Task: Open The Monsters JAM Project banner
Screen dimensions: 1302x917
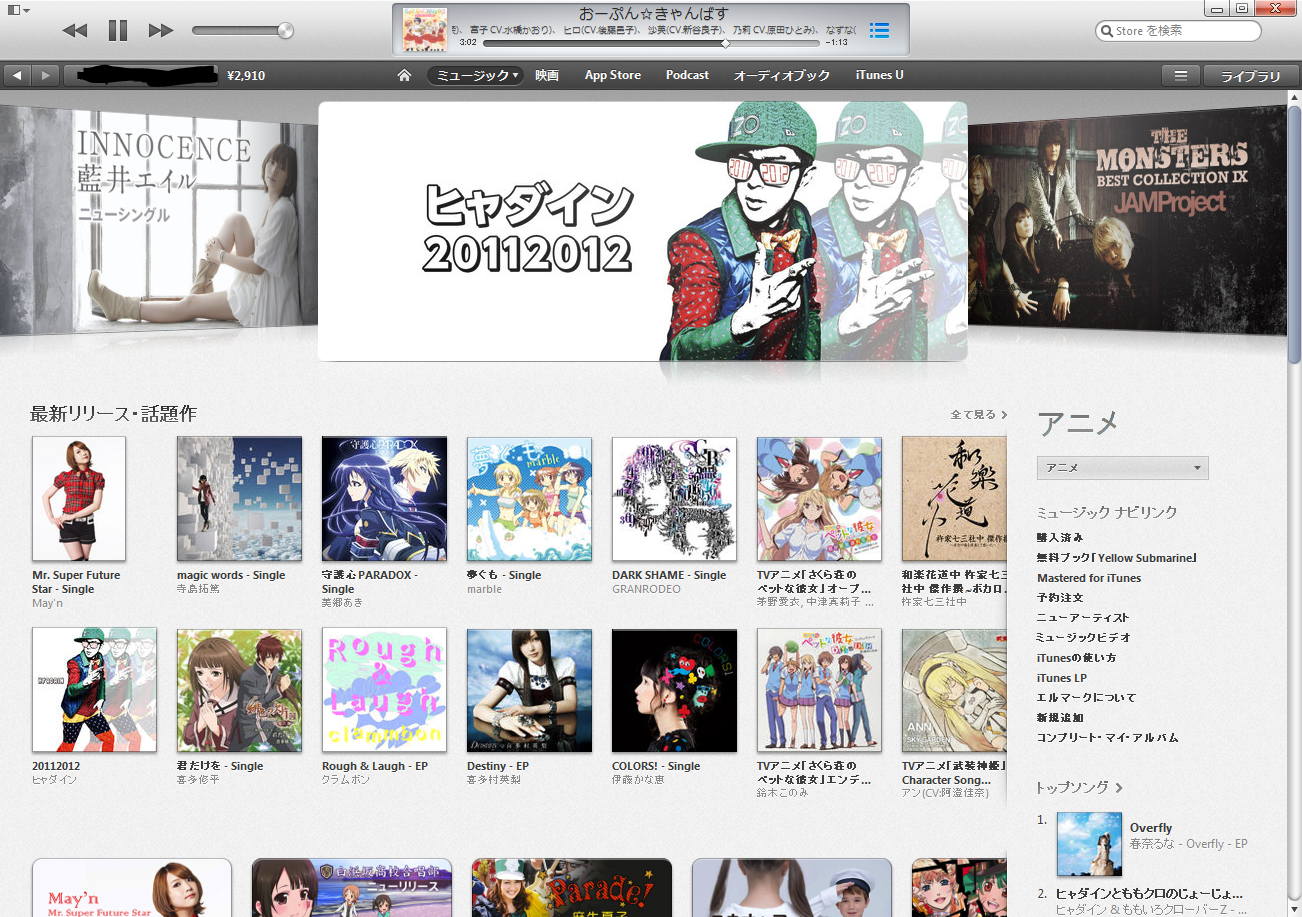Action: (1127, 220)
